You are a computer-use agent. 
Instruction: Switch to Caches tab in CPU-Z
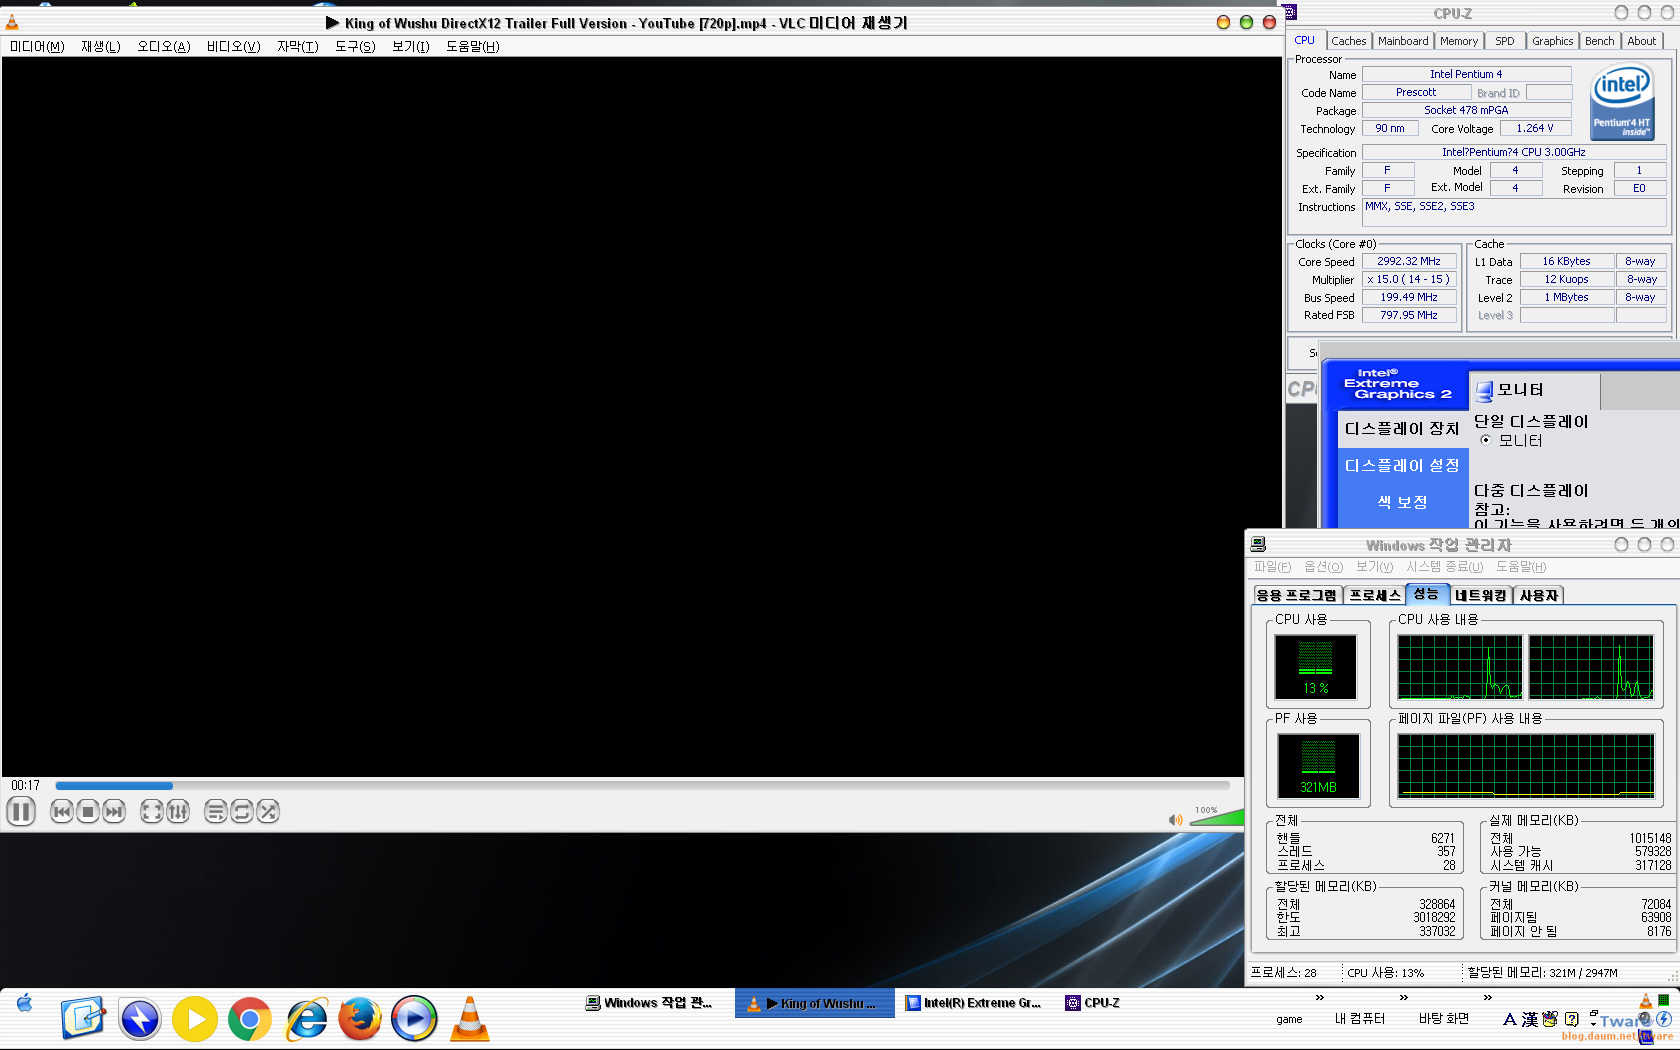click(1349, 41)
